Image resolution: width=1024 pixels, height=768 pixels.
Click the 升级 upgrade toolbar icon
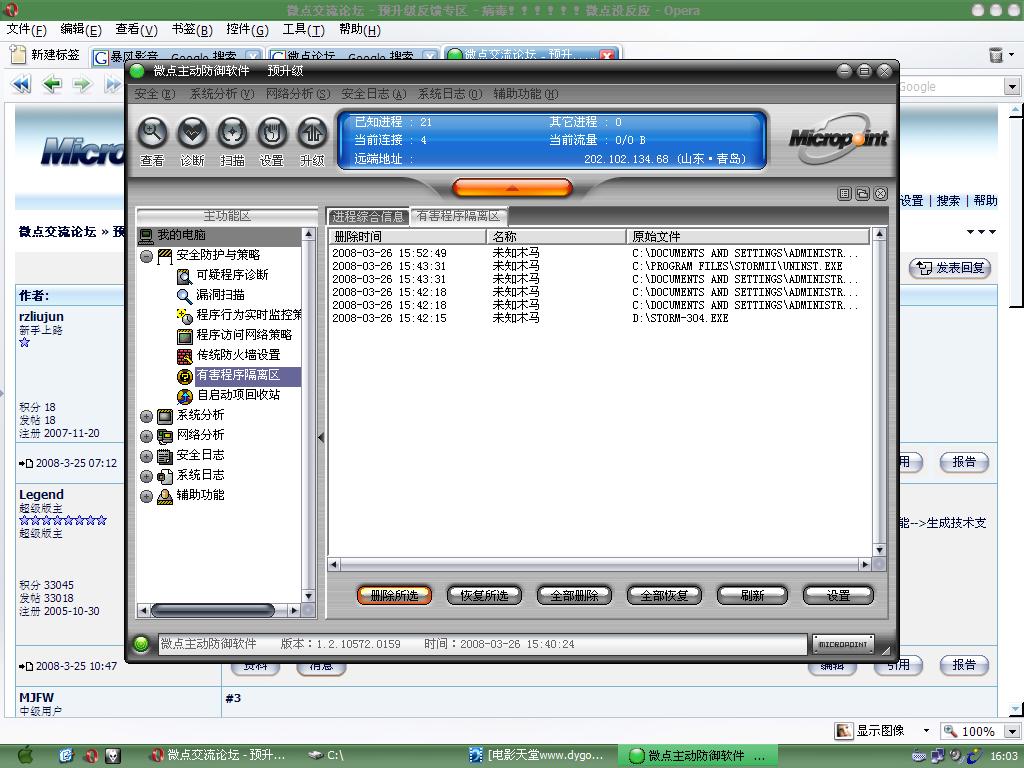[312, 133]
